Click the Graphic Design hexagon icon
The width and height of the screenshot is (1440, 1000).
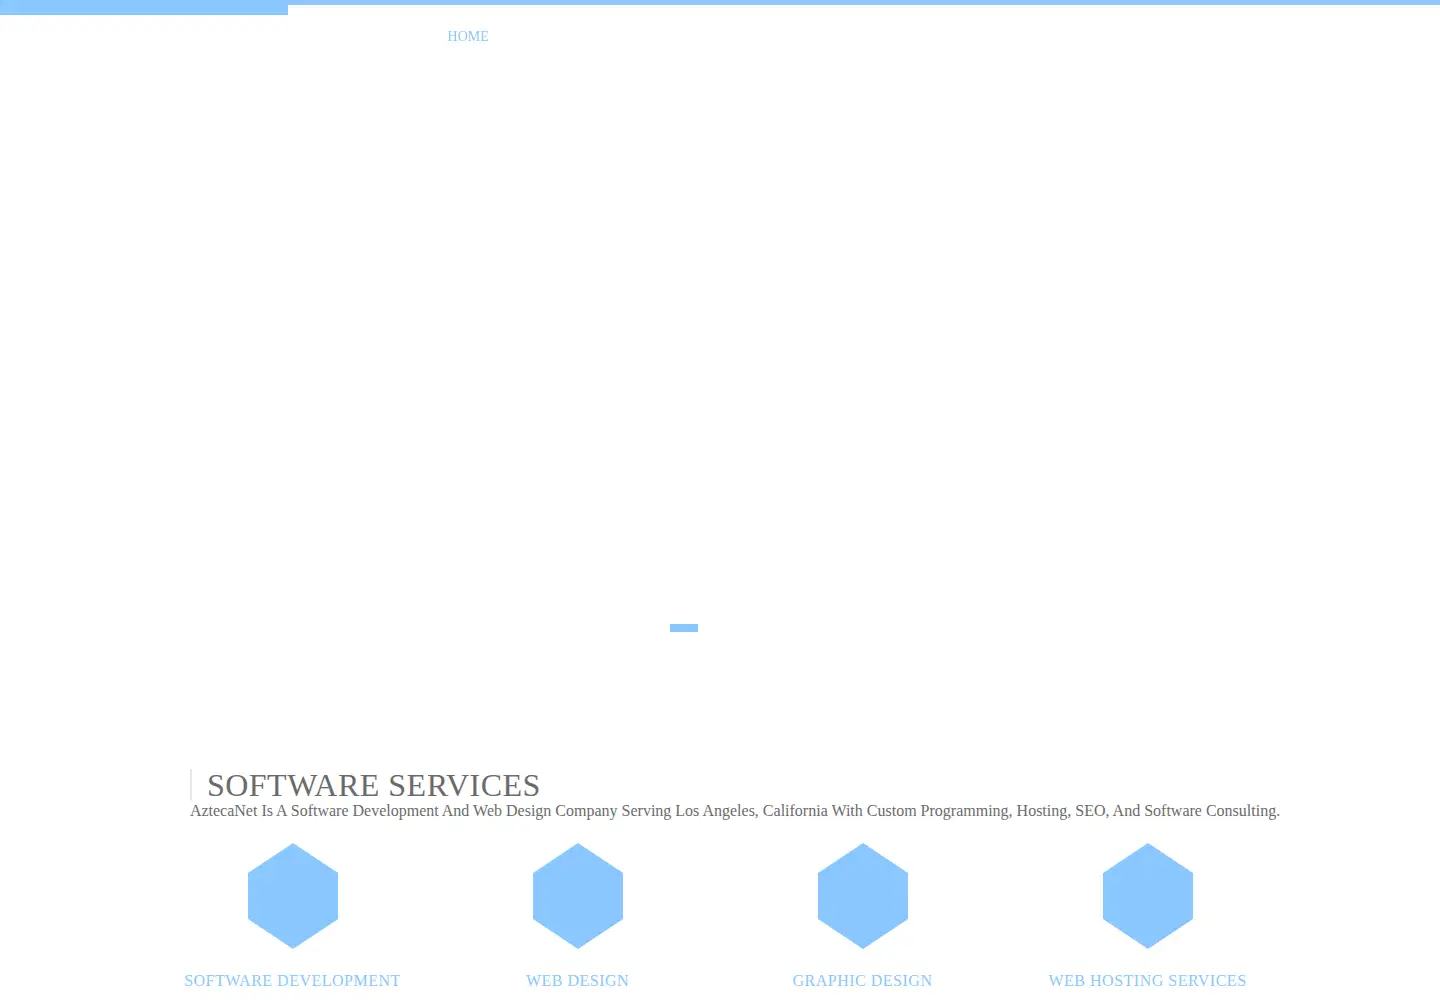point(863,896)
